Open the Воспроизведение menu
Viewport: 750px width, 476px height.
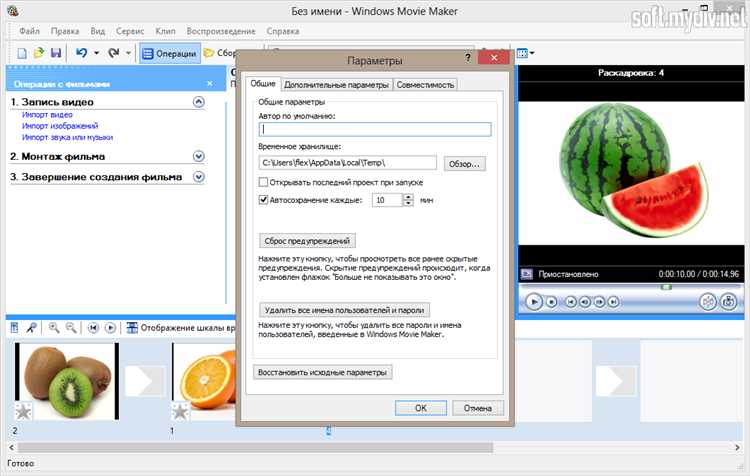point(221,31)
